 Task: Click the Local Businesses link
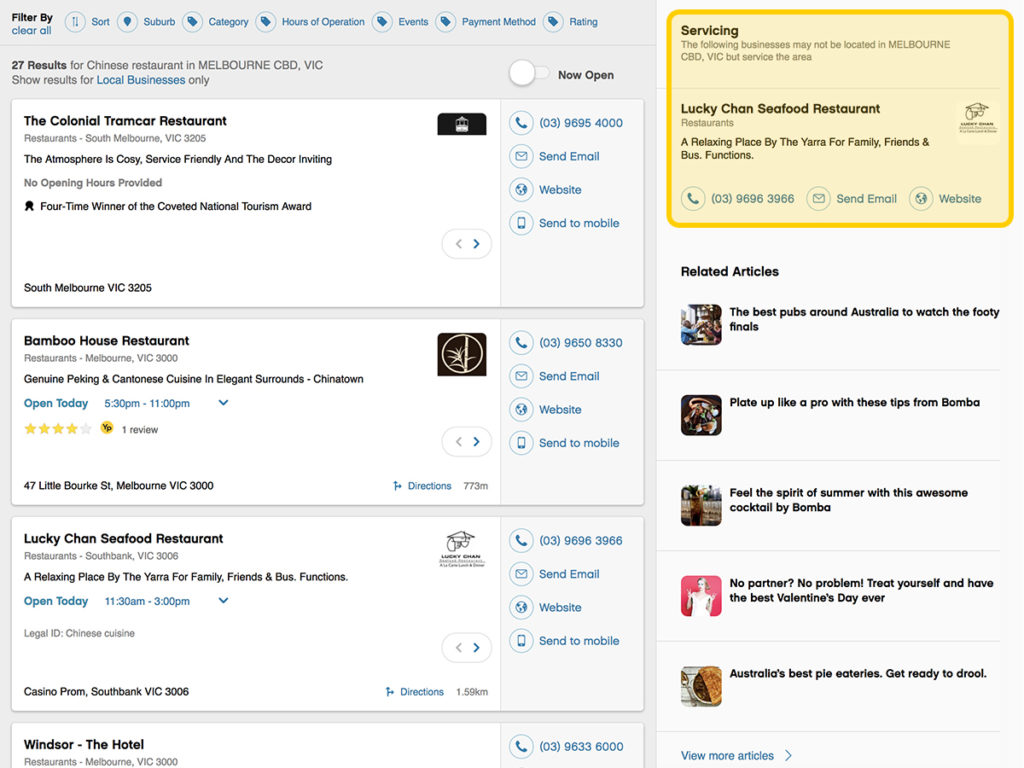click(x=141, y=80)
